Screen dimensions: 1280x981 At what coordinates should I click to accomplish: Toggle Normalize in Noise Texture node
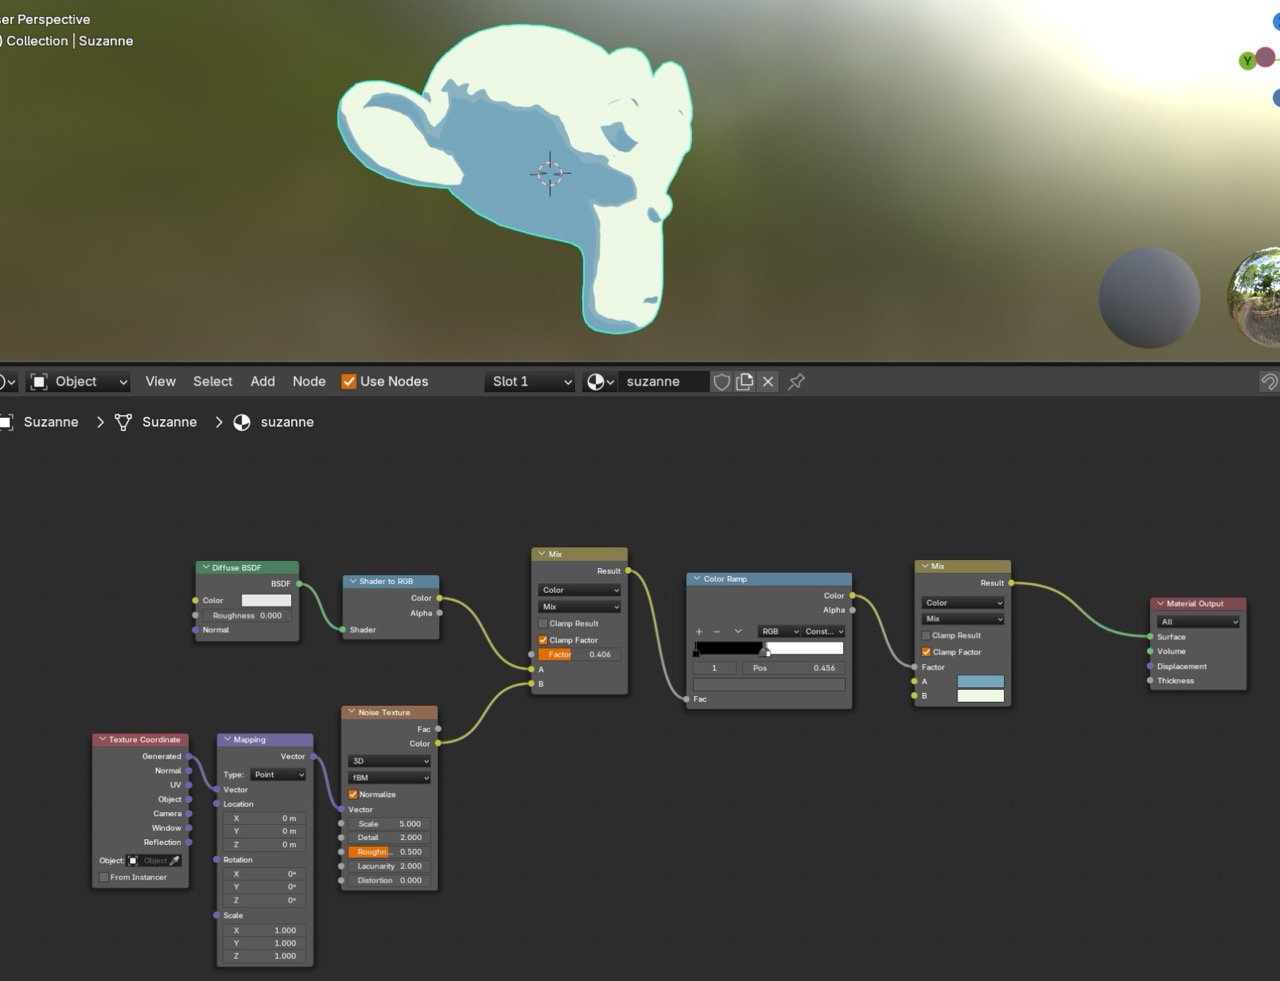pos(353,794)
